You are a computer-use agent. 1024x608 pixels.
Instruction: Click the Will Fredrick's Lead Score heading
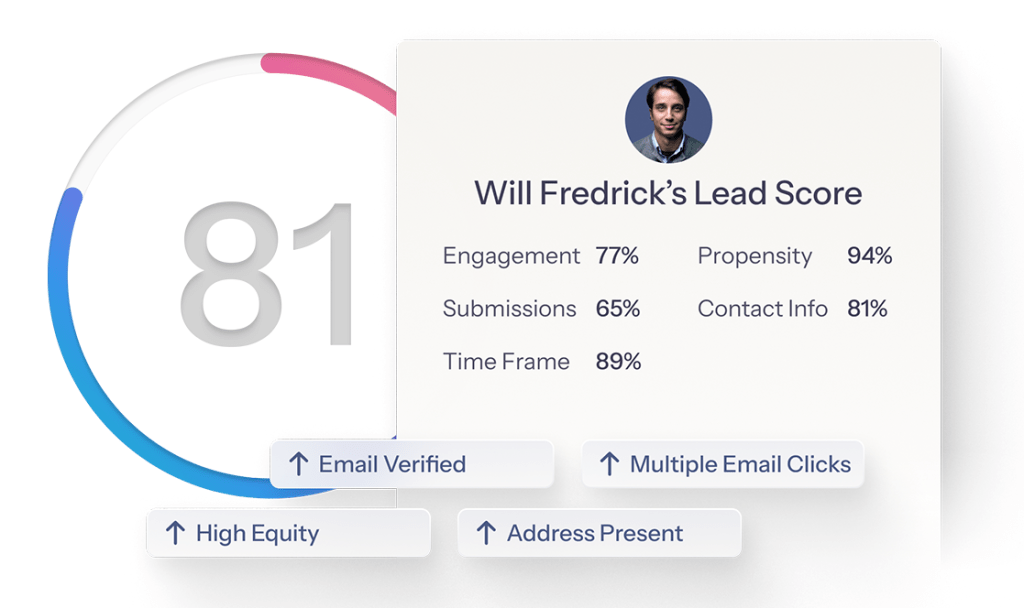tap(668, 193)
